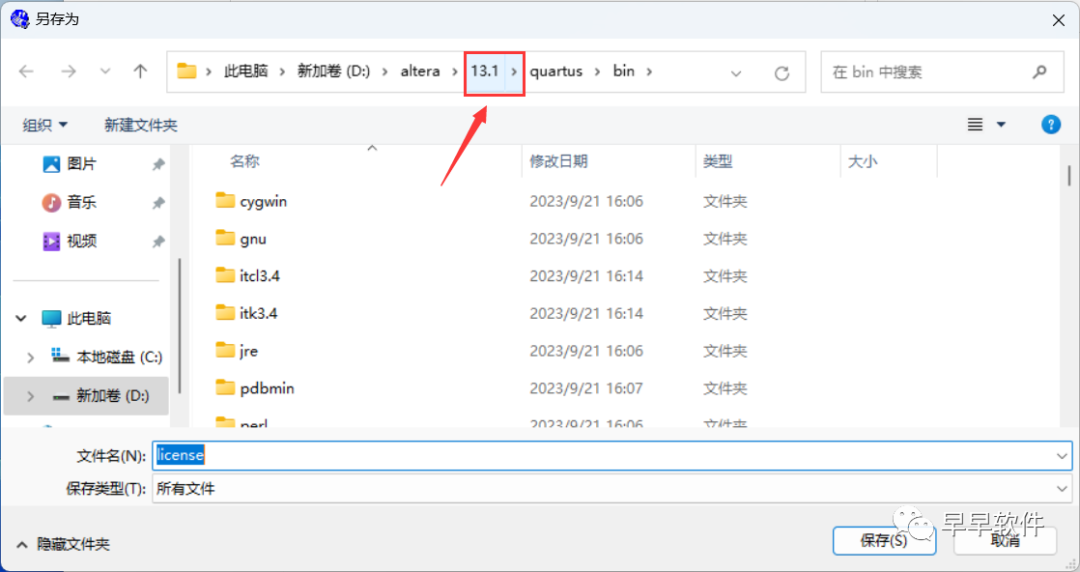1080x572 pixels.
Task: Select quartus in the address path
Action: (556, 71)
